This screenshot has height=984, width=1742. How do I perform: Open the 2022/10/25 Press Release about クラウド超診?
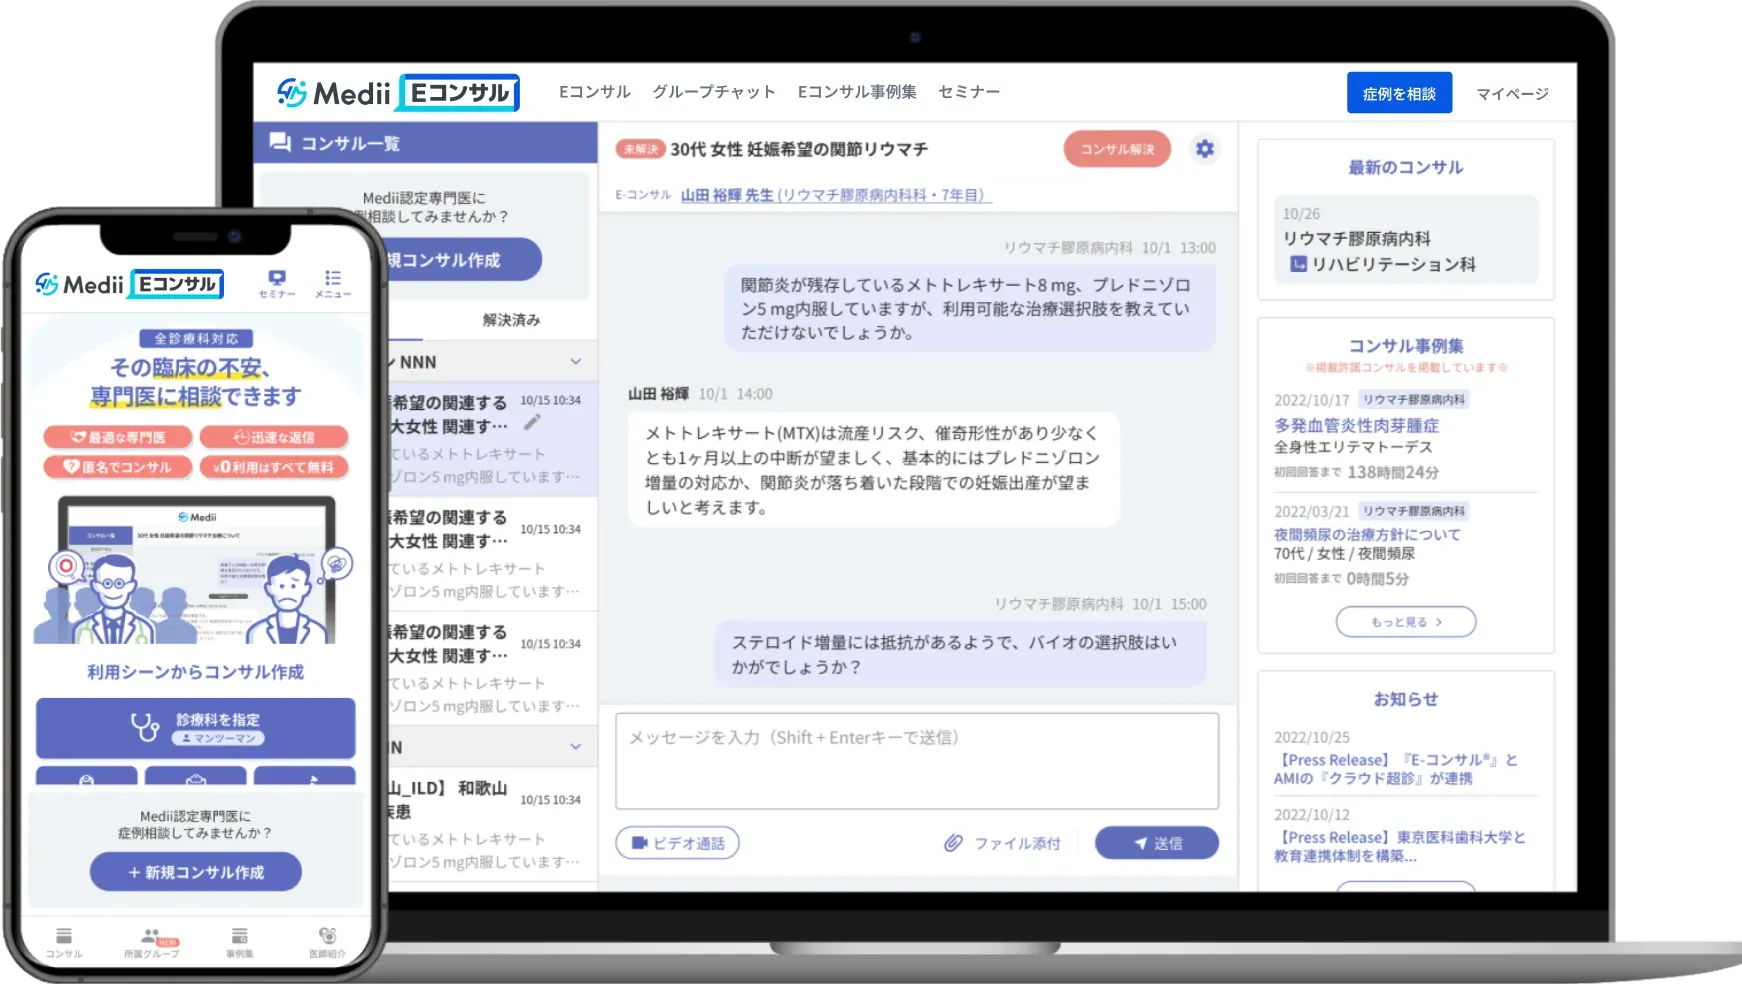click(x=1395, y=769)
